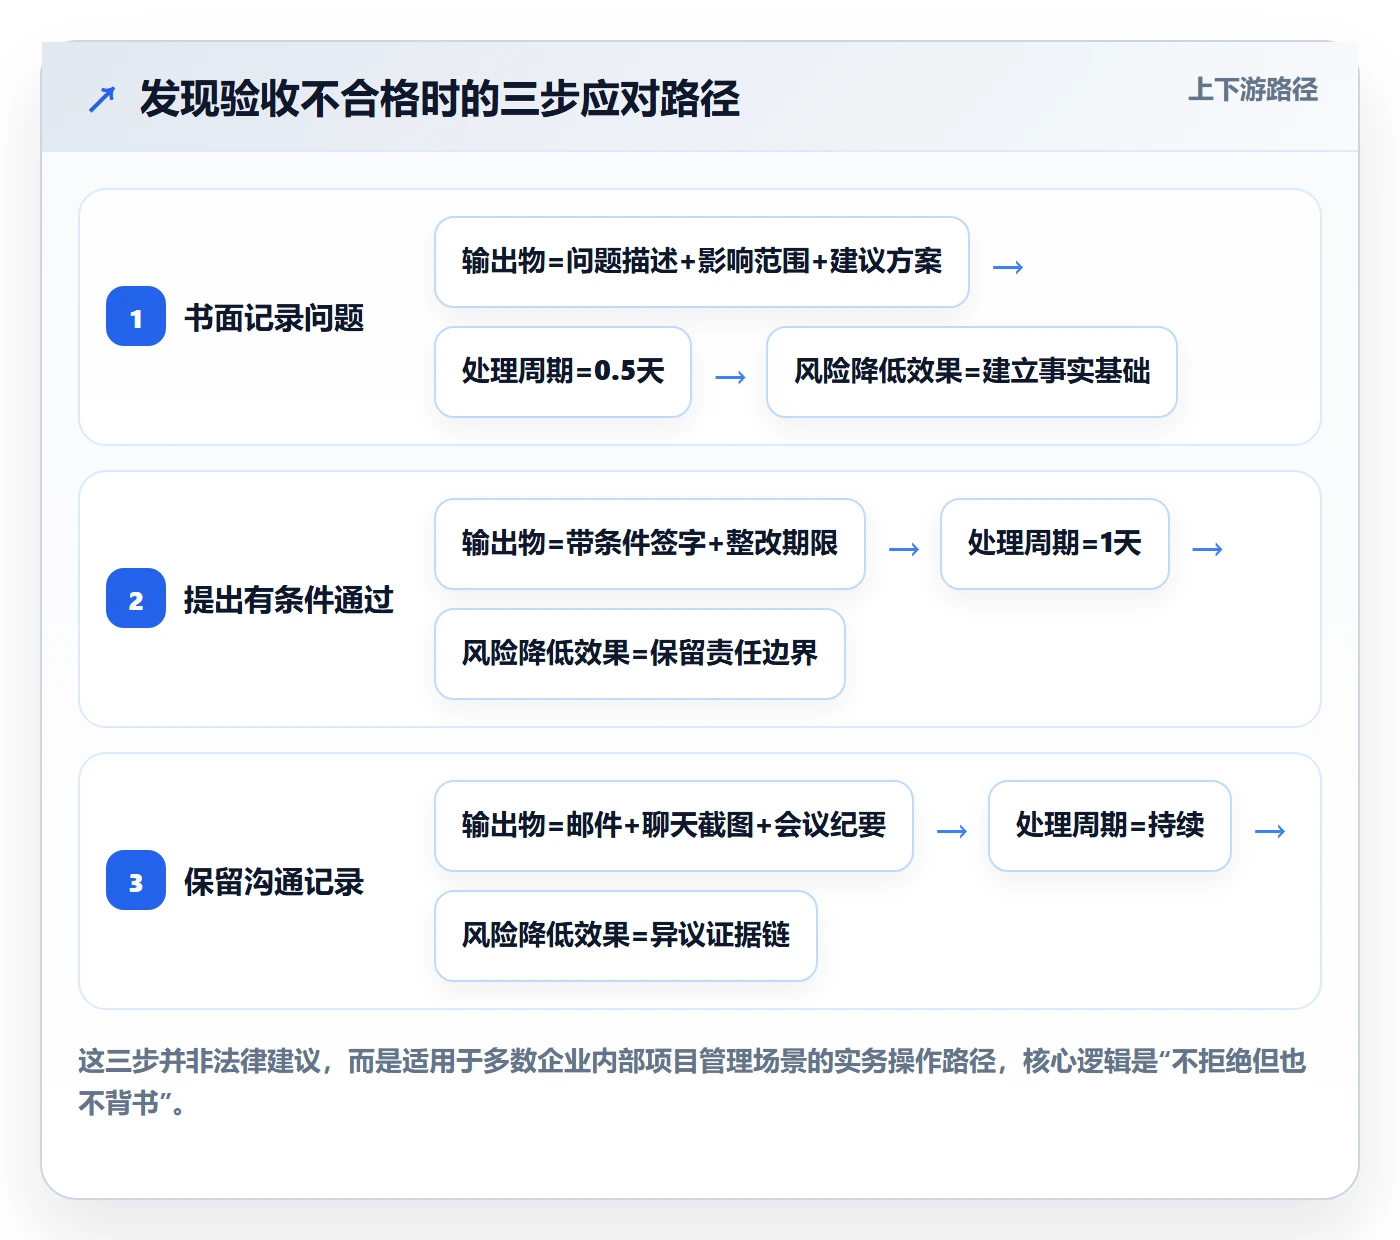Click the chip 处理周期=1天
The width and height of the screenshot is (1400, 1240).
tap(1055, 544)
